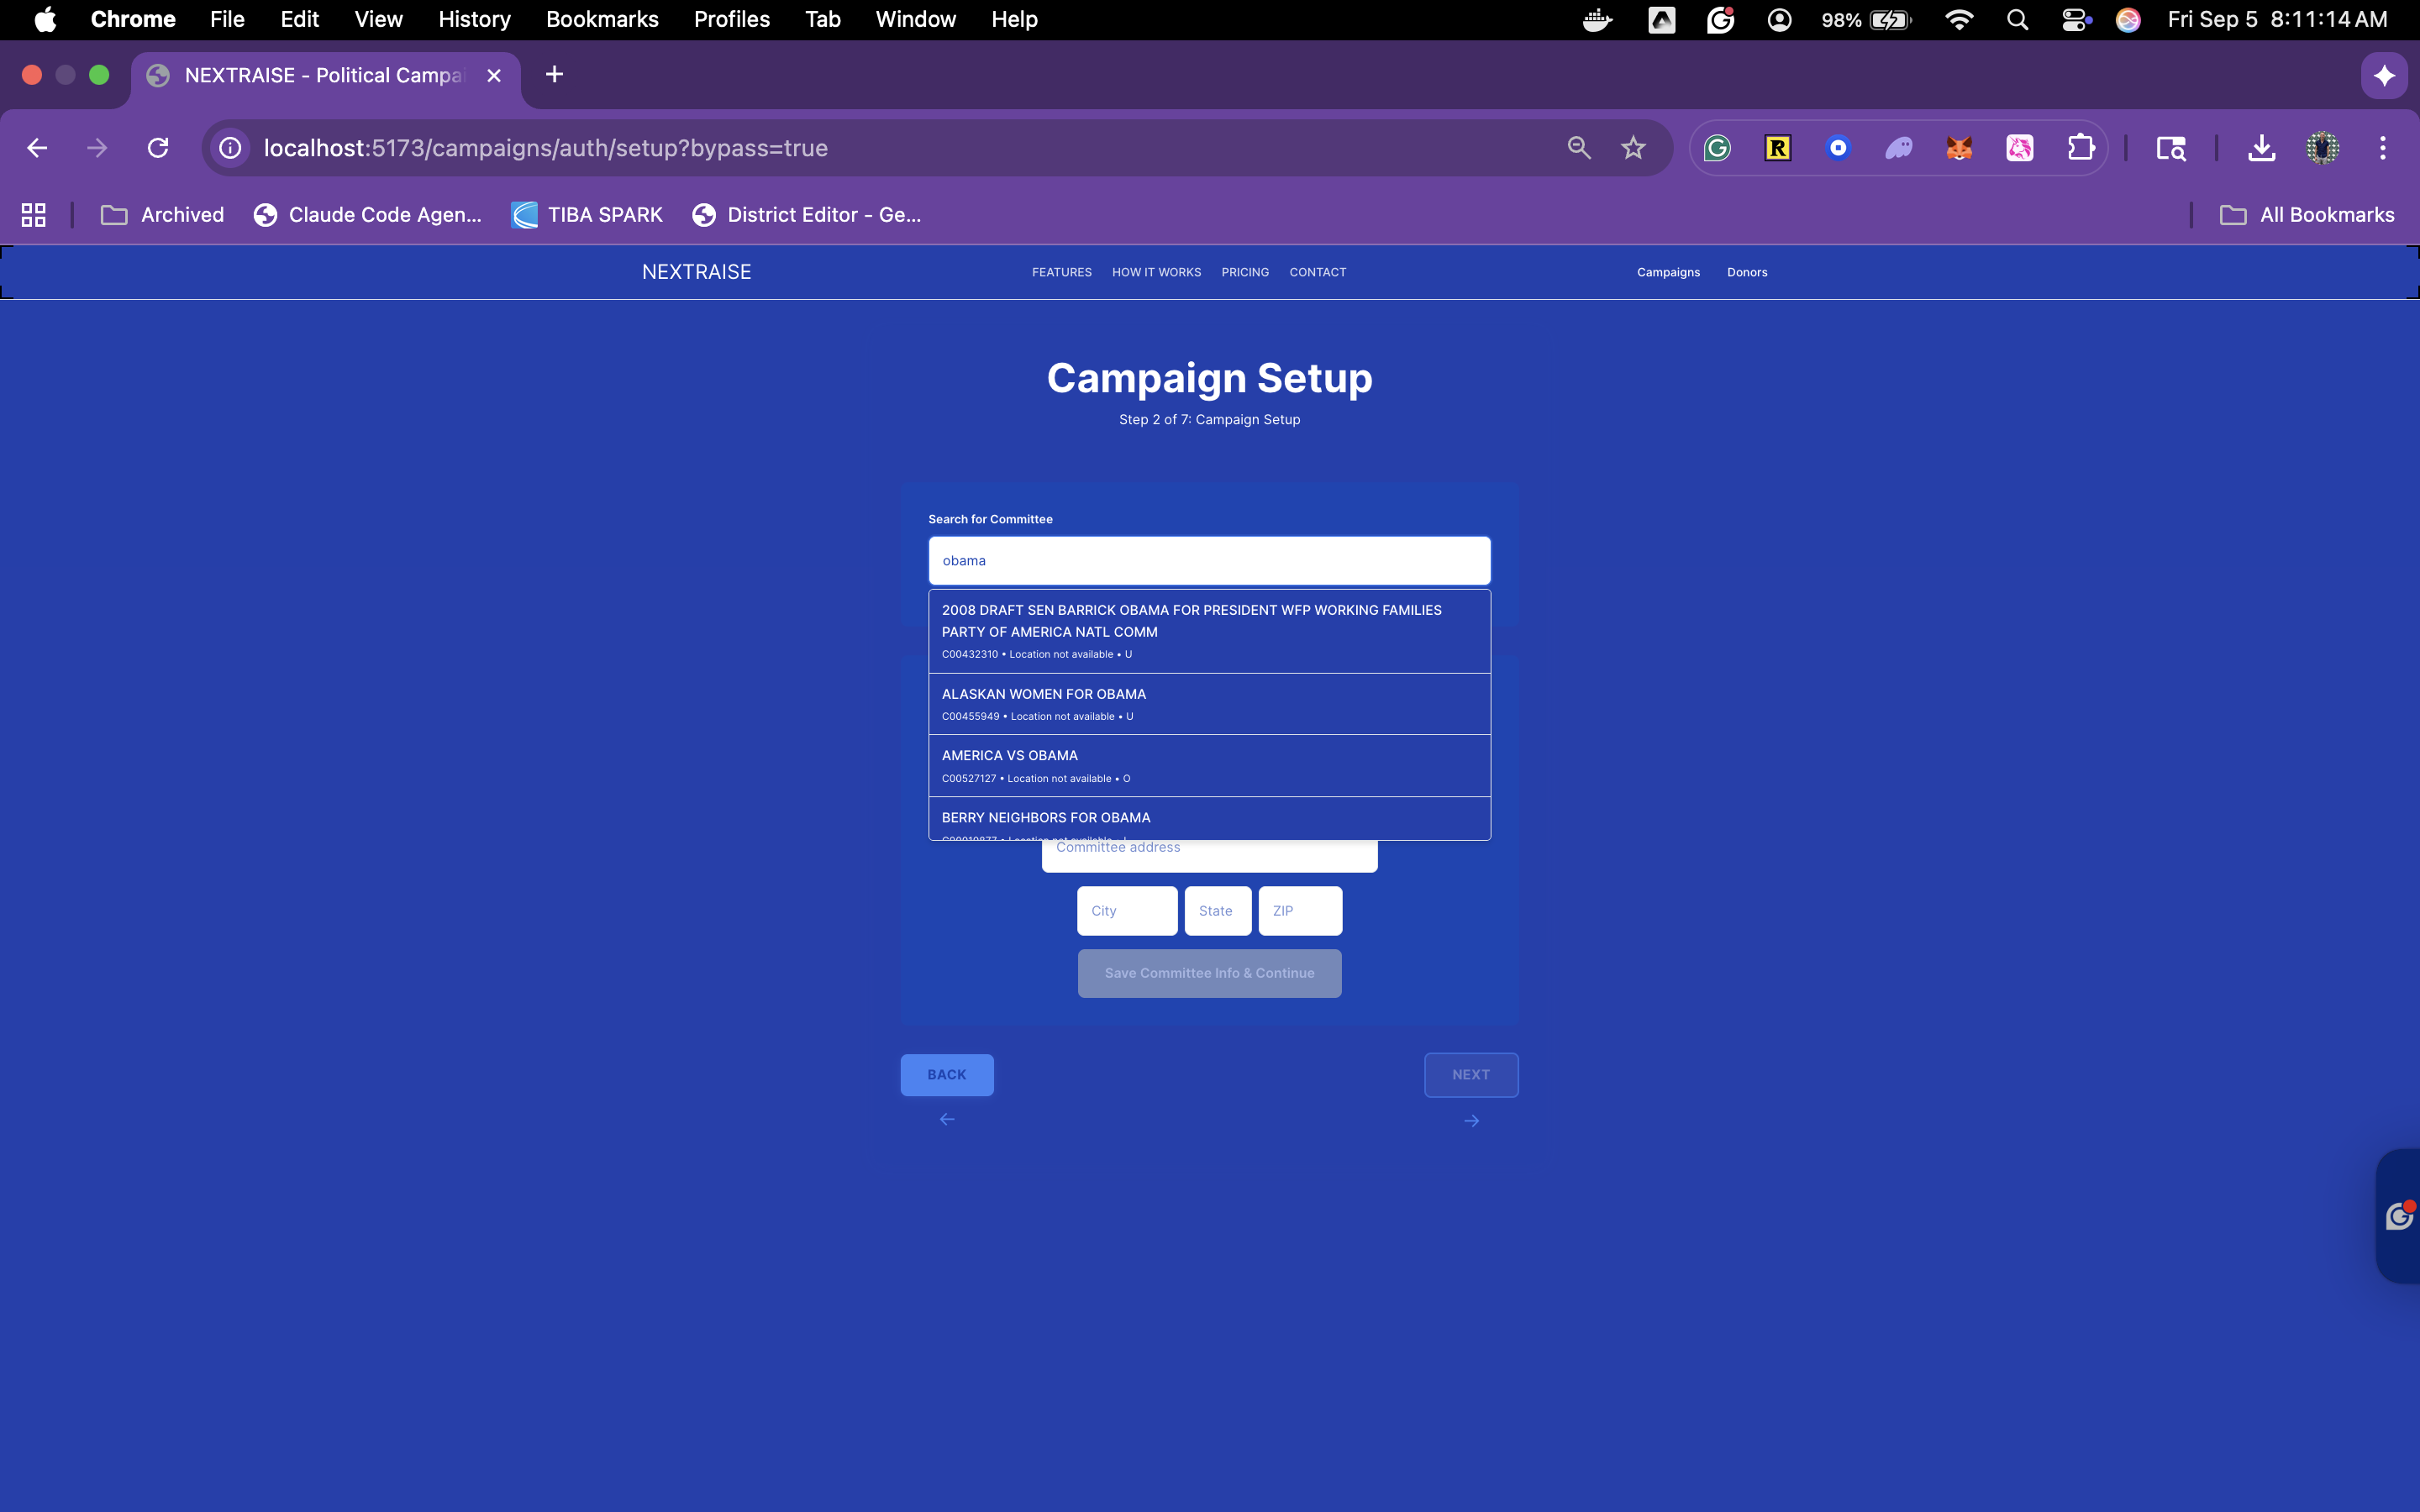Image resolution: width=2420 pixels, height=1512 pixels.
Task: Open the Archived bookmarks folder
Action: click(162, 215)
